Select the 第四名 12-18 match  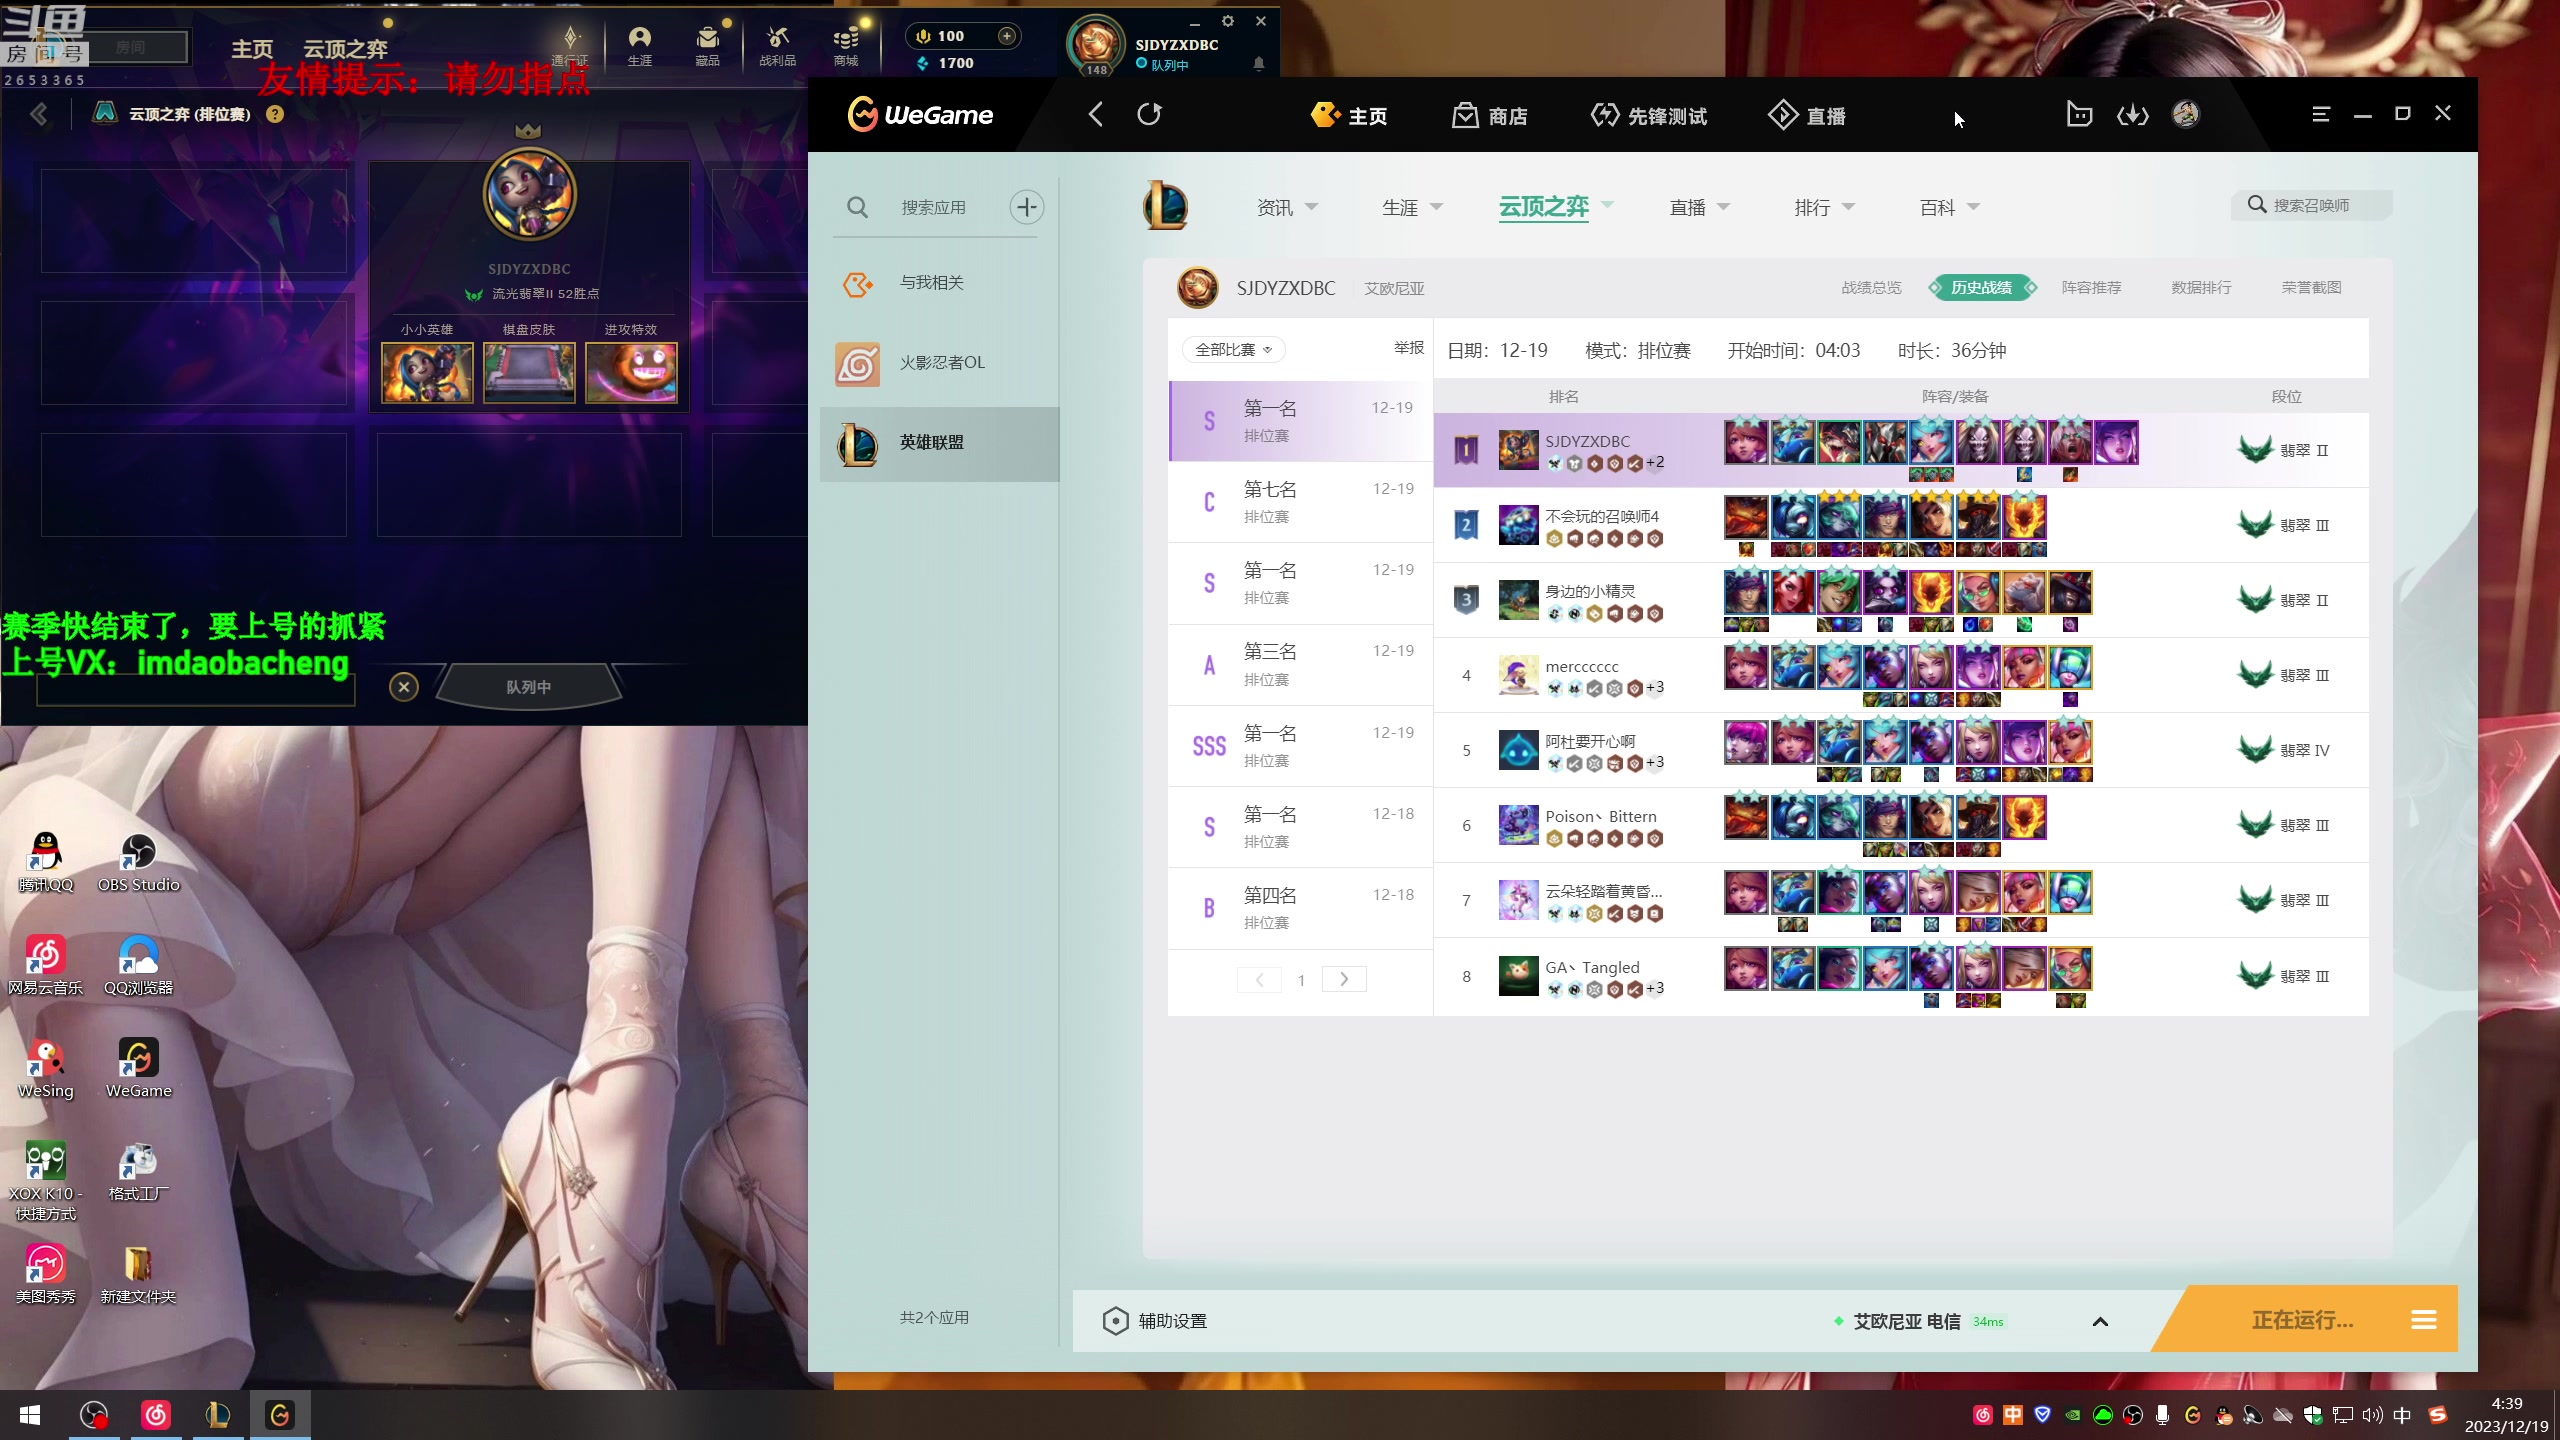tap(1300, 908)
